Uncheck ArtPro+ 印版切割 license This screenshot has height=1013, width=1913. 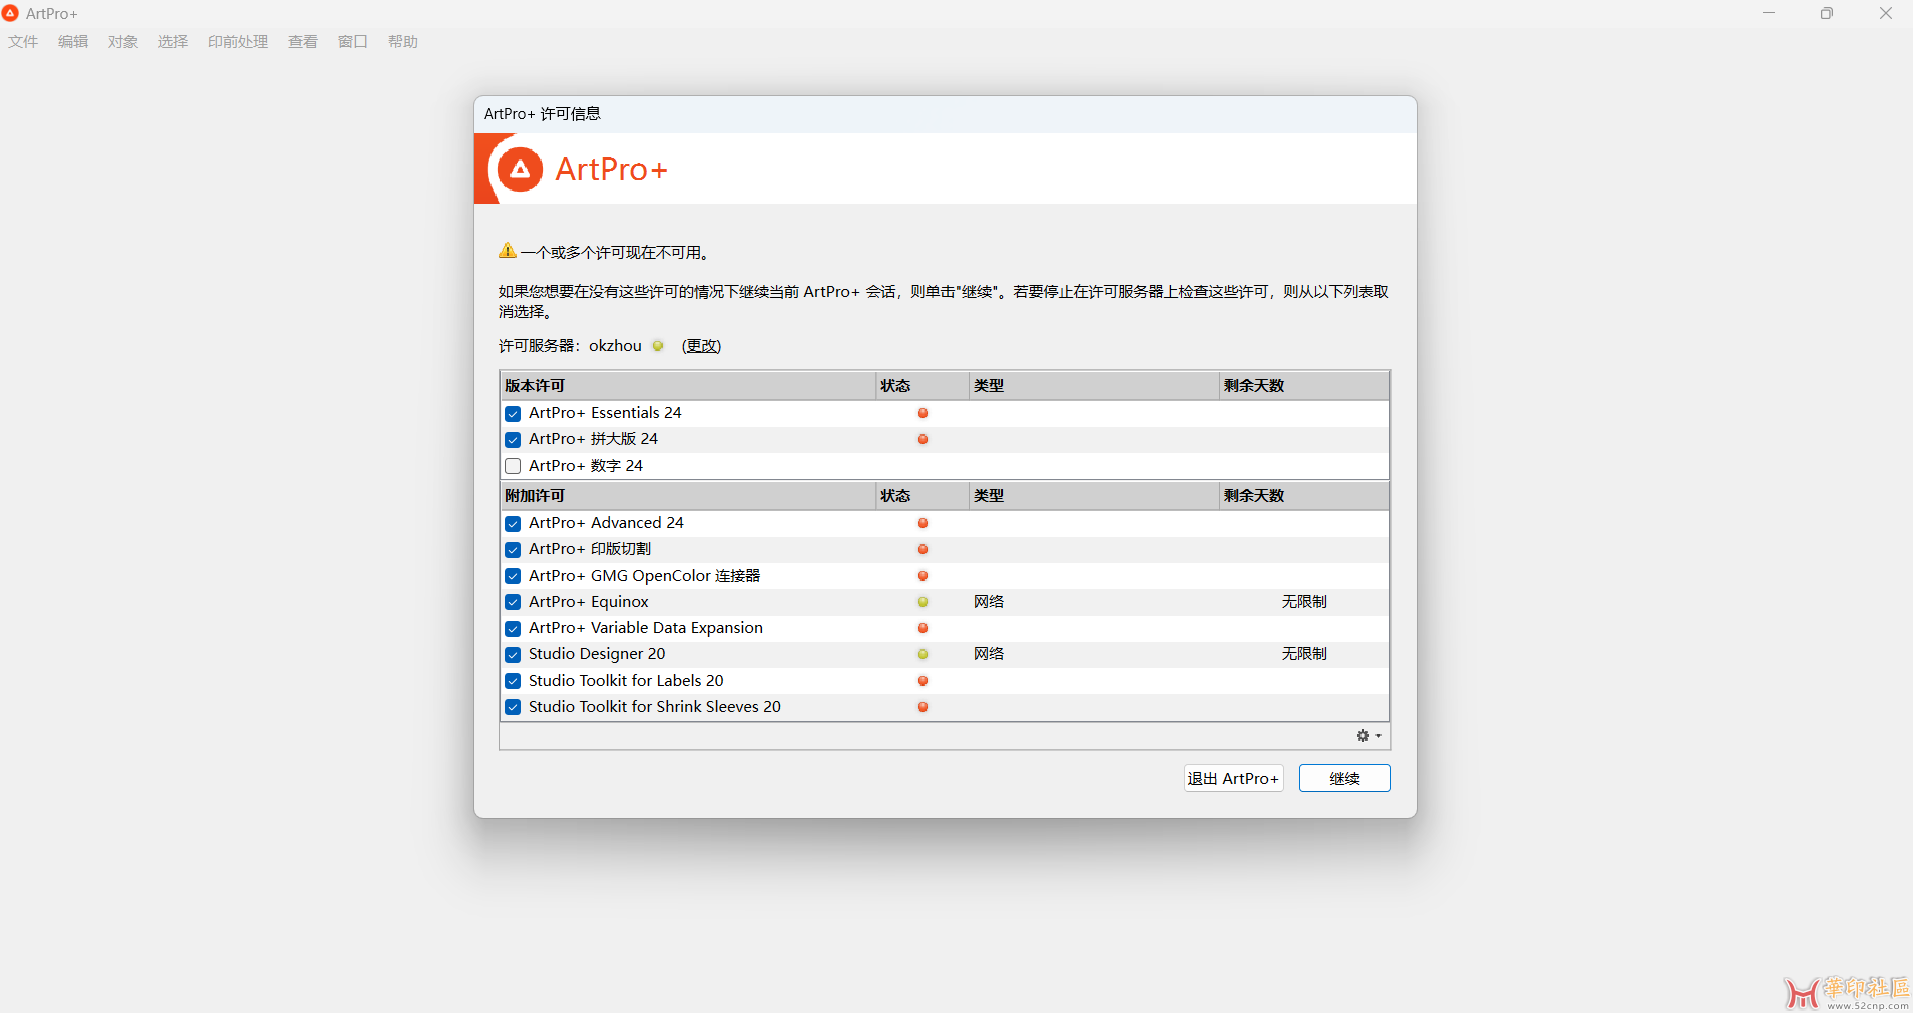point(513,549)
